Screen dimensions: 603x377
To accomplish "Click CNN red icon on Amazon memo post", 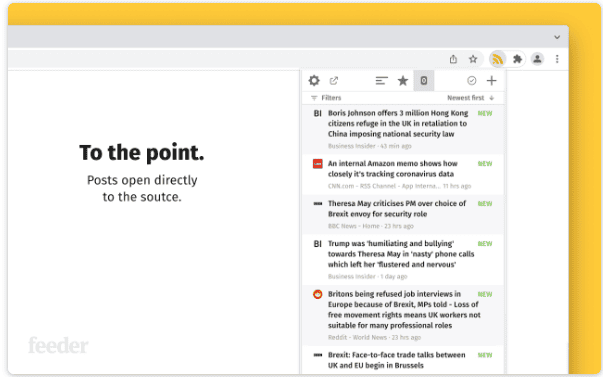I will click(317, 163).
